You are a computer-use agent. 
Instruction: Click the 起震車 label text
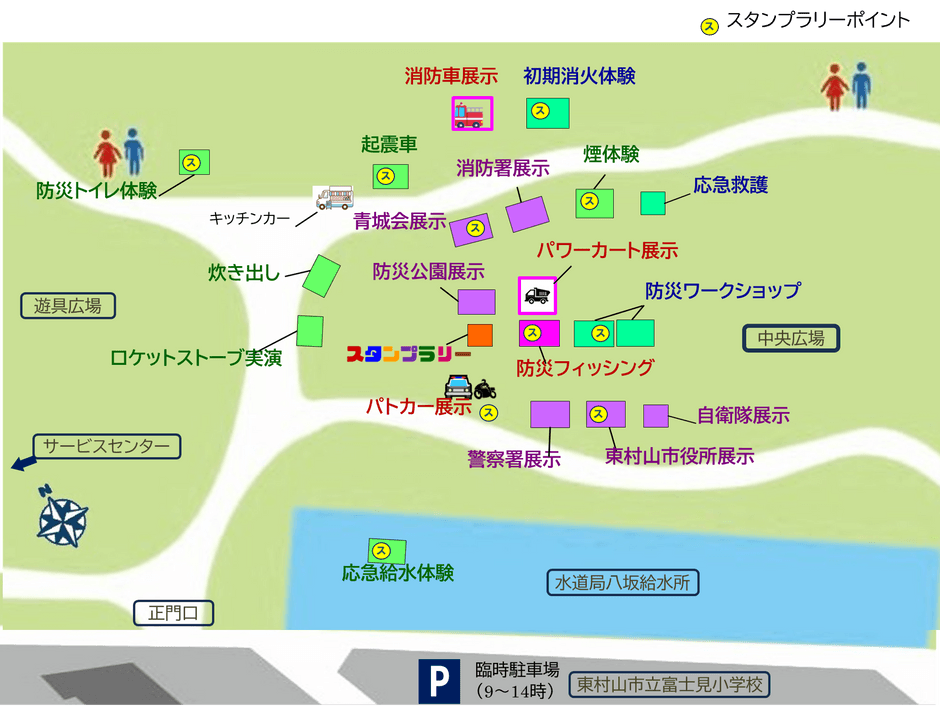coord(388,144)
